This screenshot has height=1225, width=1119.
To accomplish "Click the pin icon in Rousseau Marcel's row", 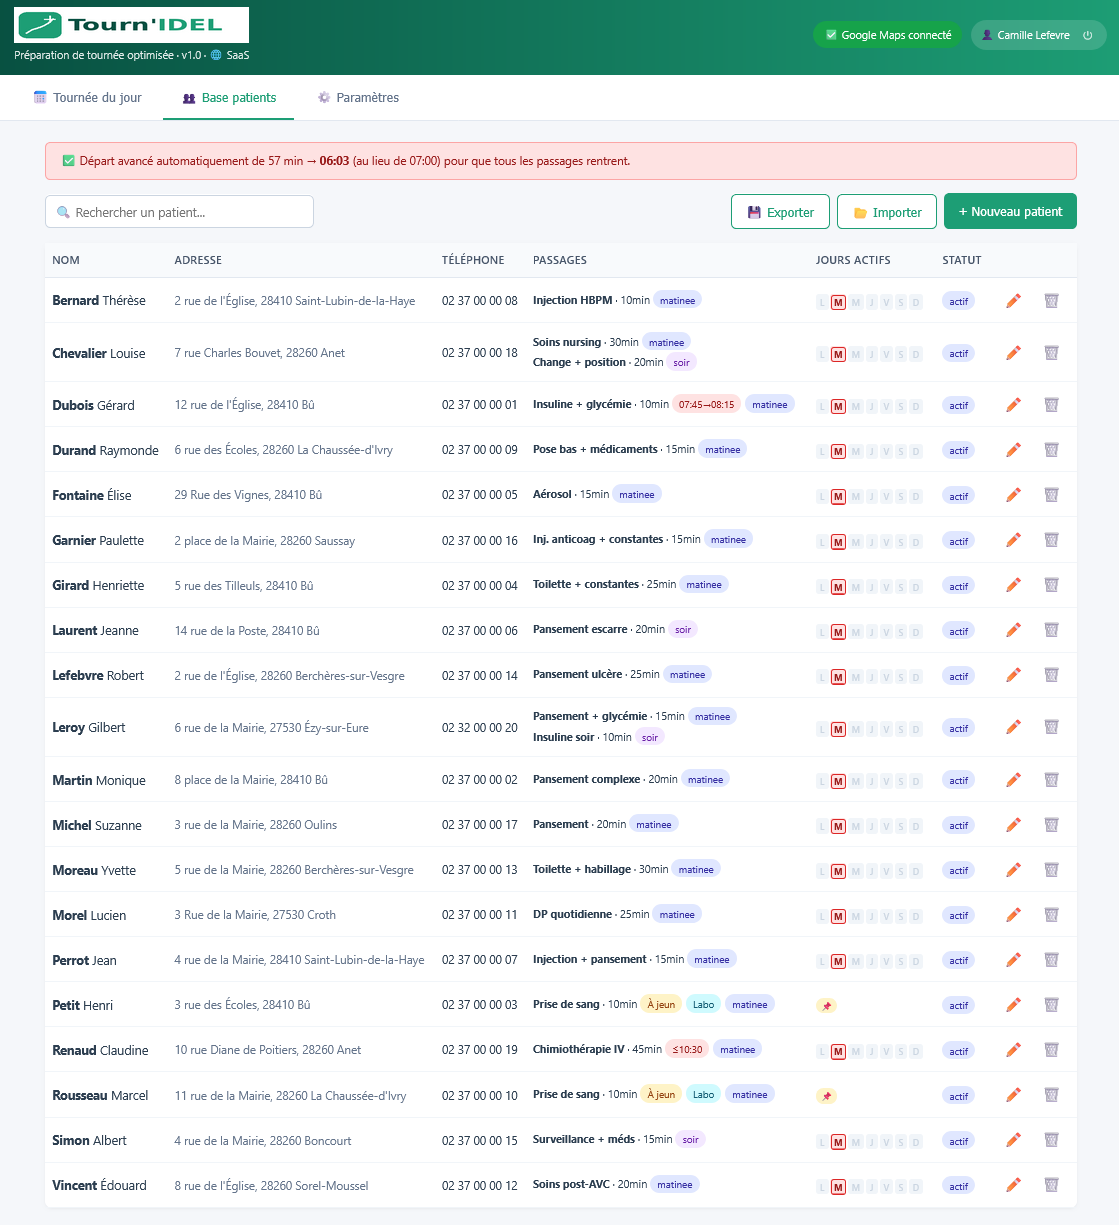I will (826, 1096).
